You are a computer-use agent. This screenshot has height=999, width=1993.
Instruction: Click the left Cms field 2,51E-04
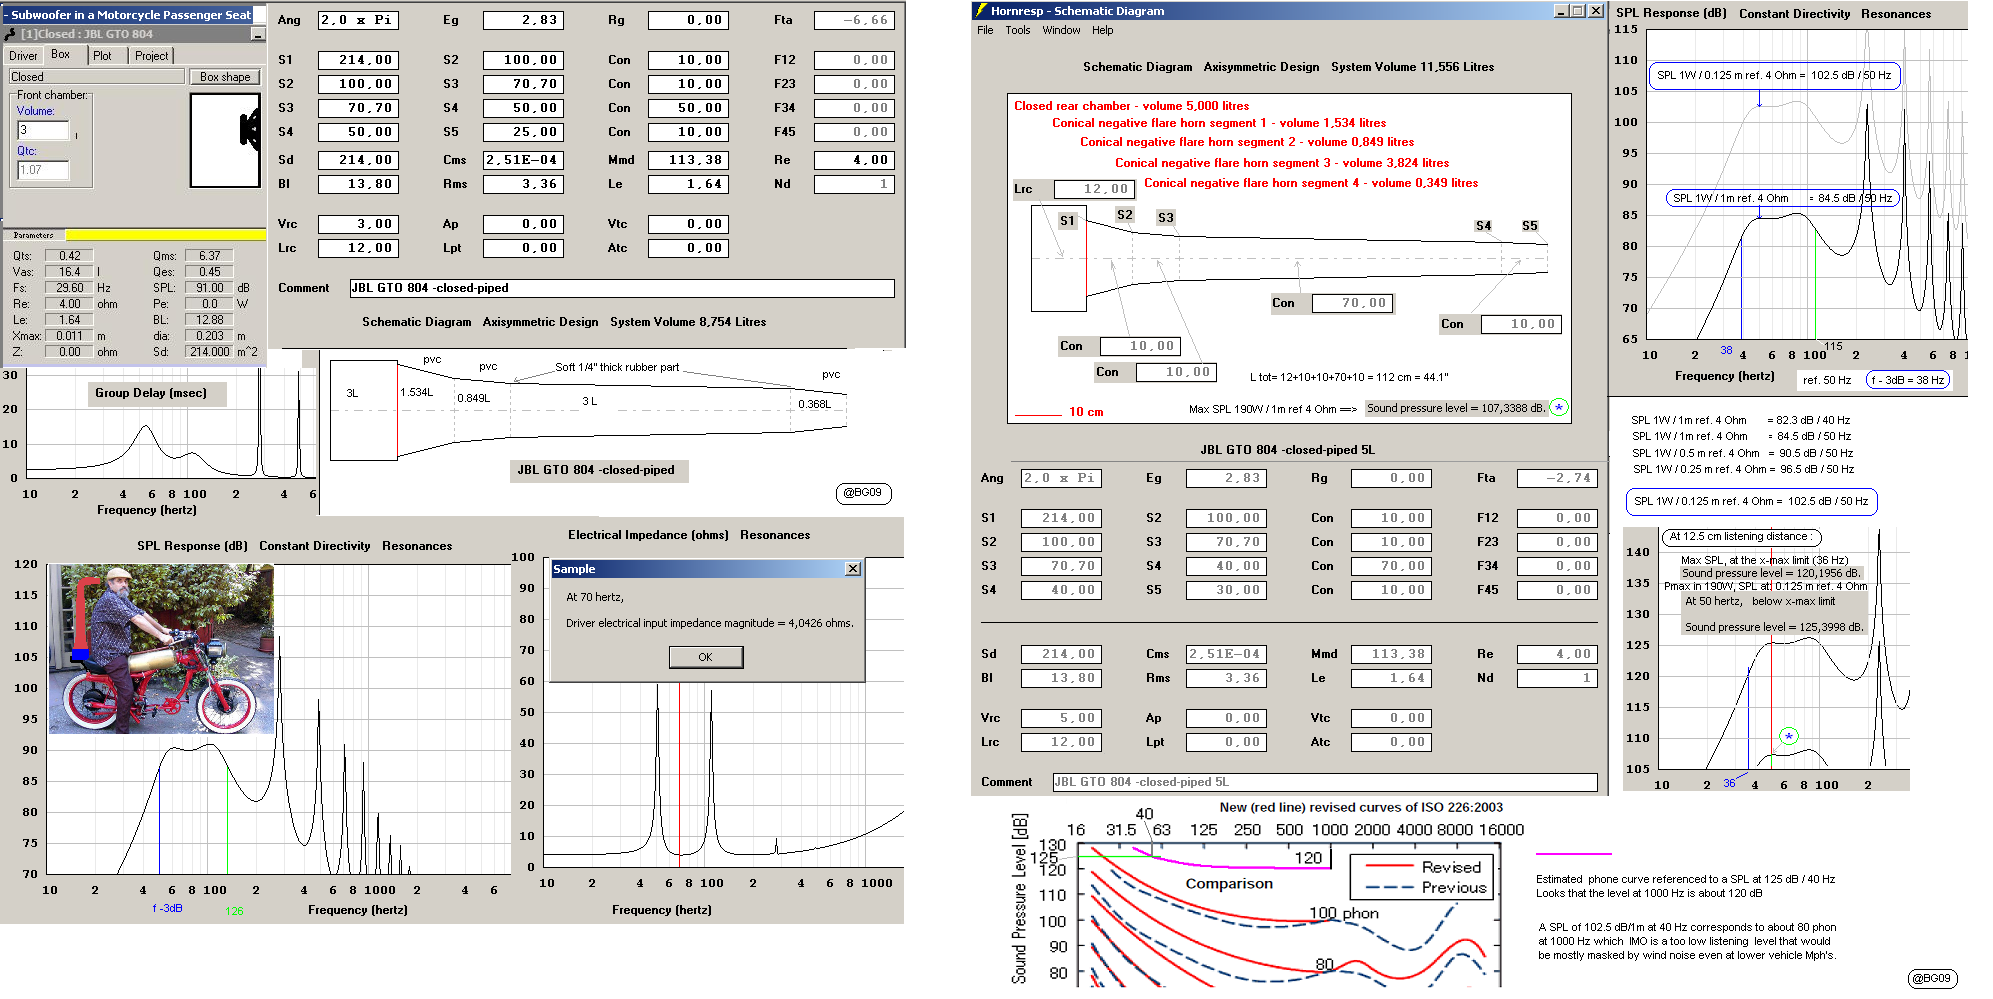[x=523, y=160]
